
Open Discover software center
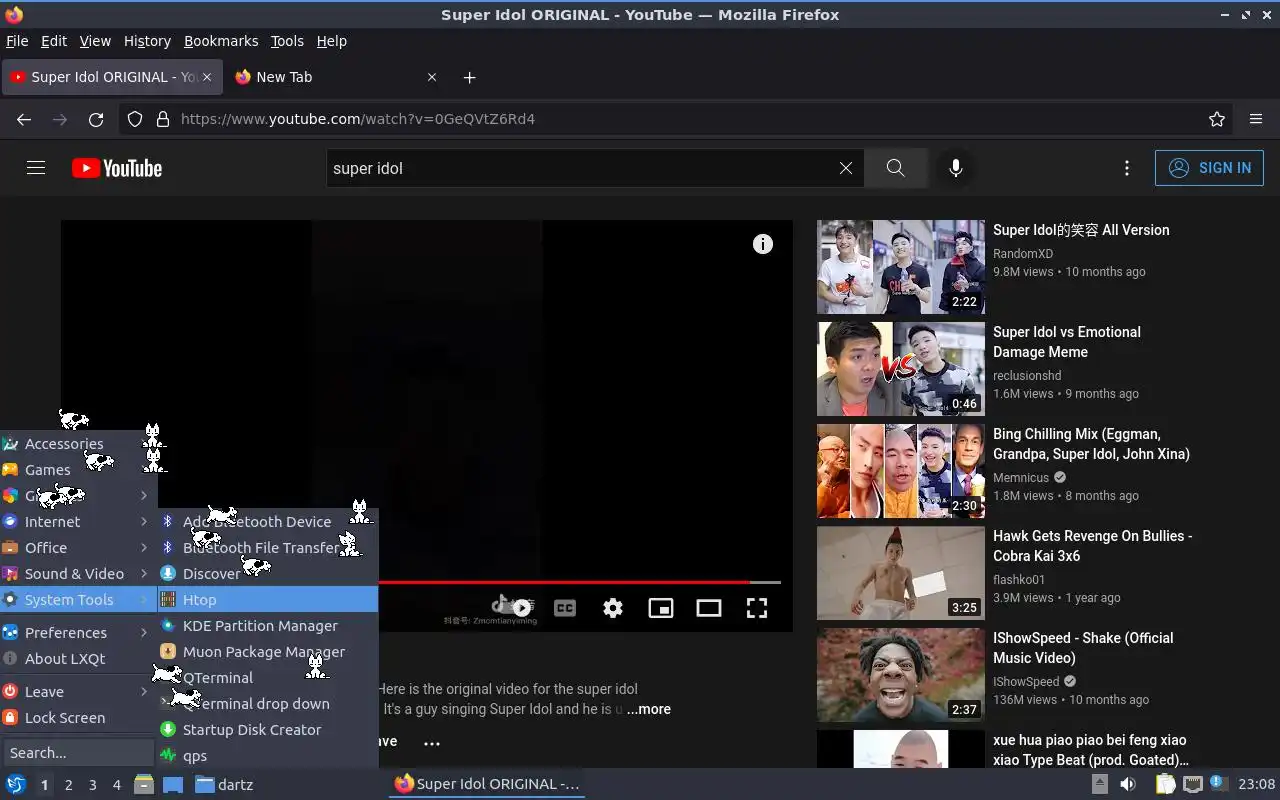268,573
